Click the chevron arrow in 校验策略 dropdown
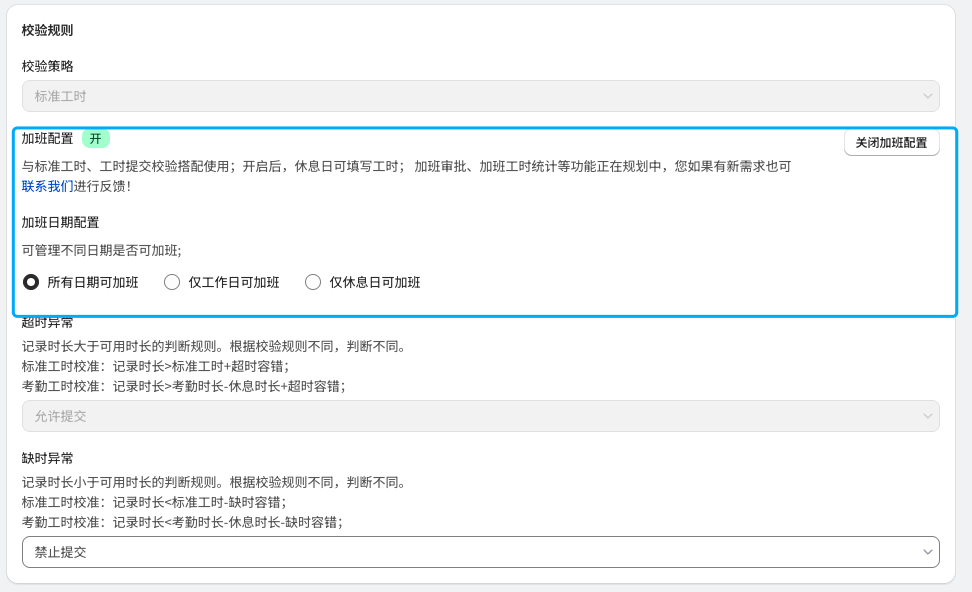Viewport: 972px width, 592px height. pos(926,96)
